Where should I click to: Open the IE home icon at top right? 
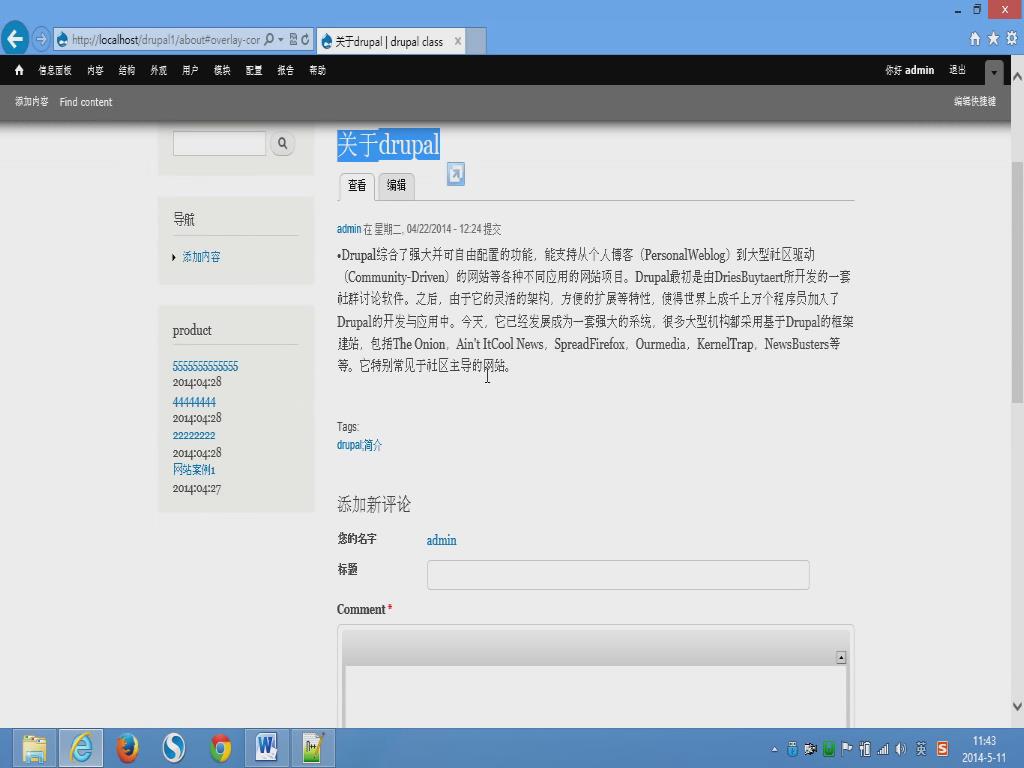(974, 39)
